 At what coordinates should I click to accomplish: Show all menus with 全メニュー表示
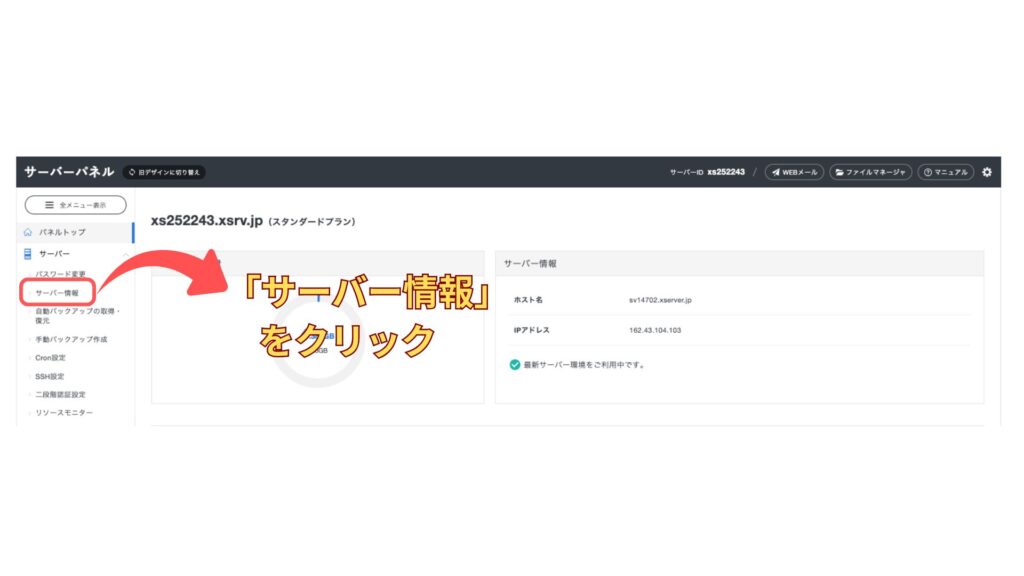[76, 205]
